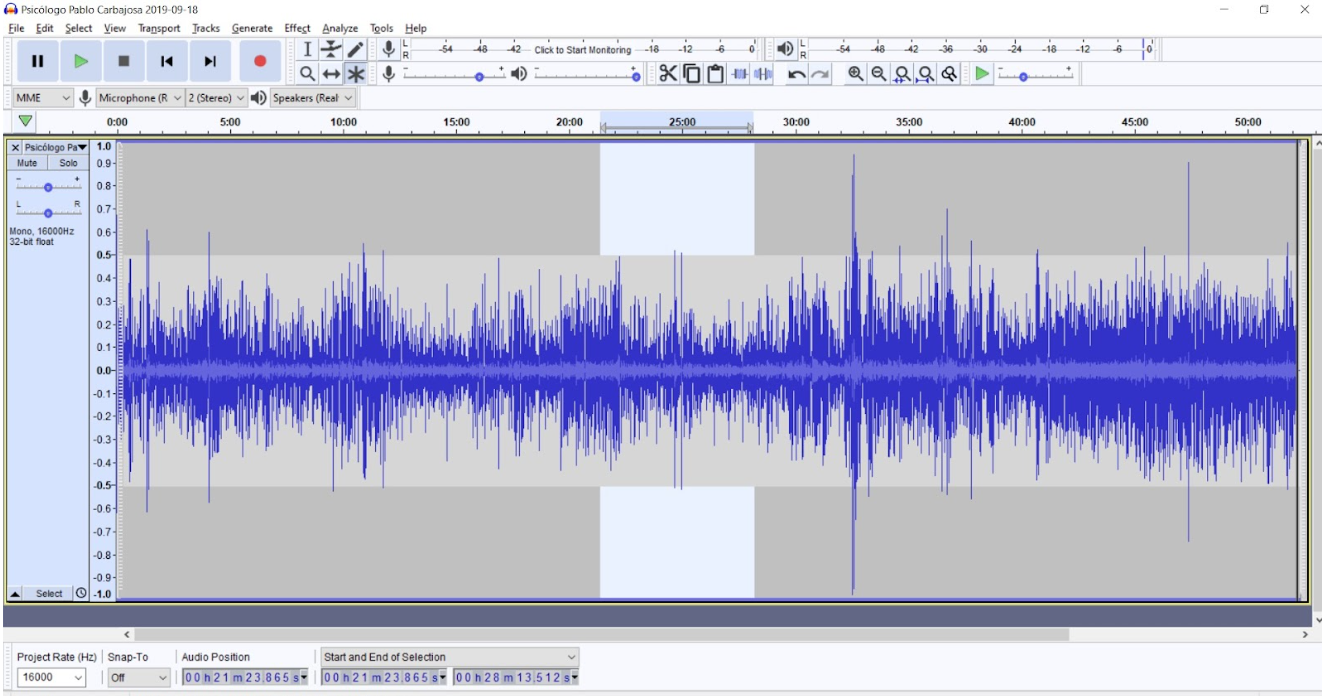This screenshot has width=1322, height=696.
Task: Open the Analyze menu
Action: [340, 28]
